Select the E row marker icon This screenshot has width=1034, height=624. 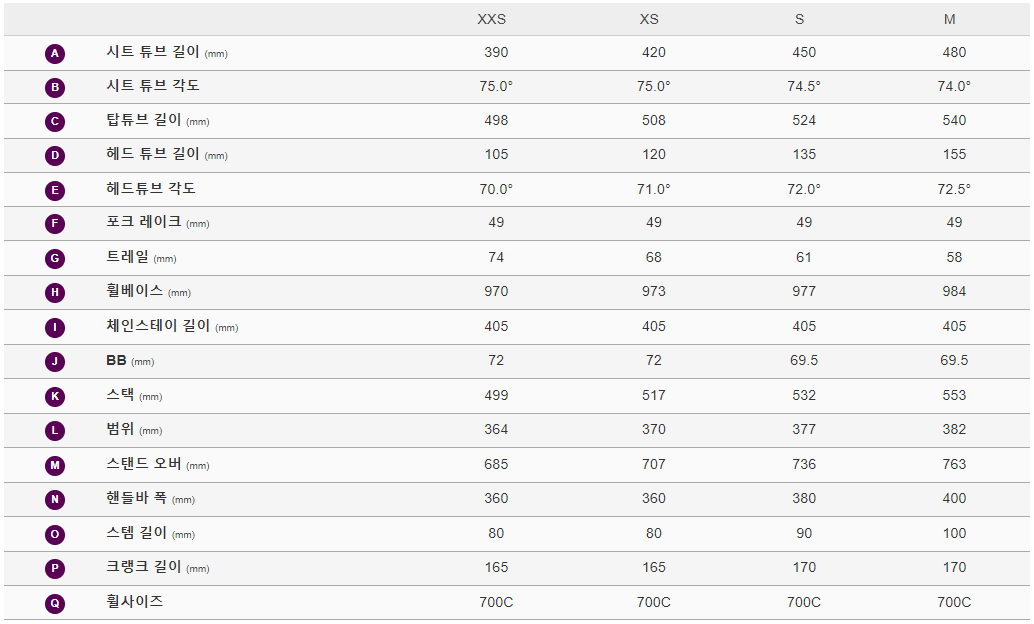click(x=55, y=191)
